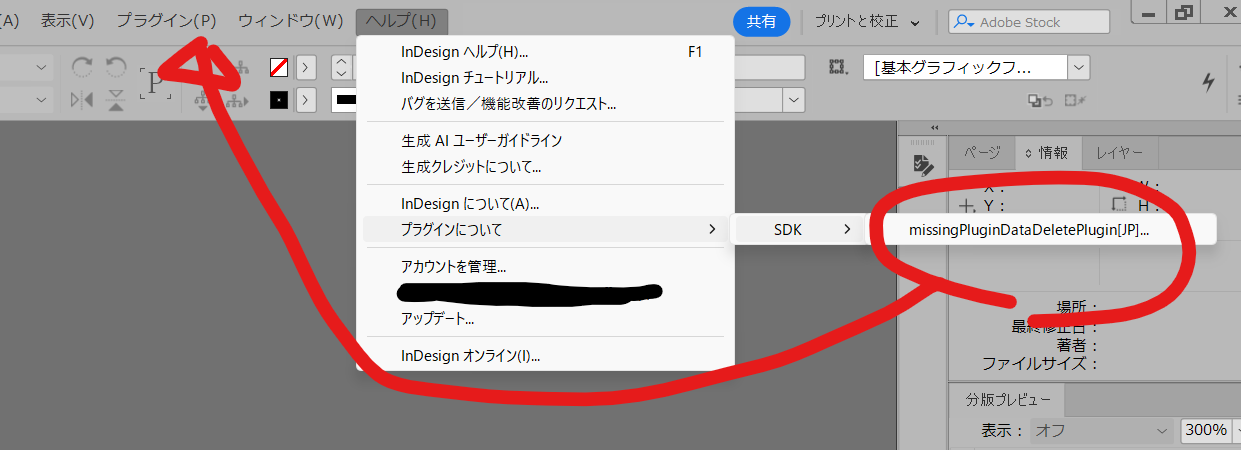Click the rotate 90° counterclockwise icon
Screen dimensions: 1241x450
pos(116,67)
